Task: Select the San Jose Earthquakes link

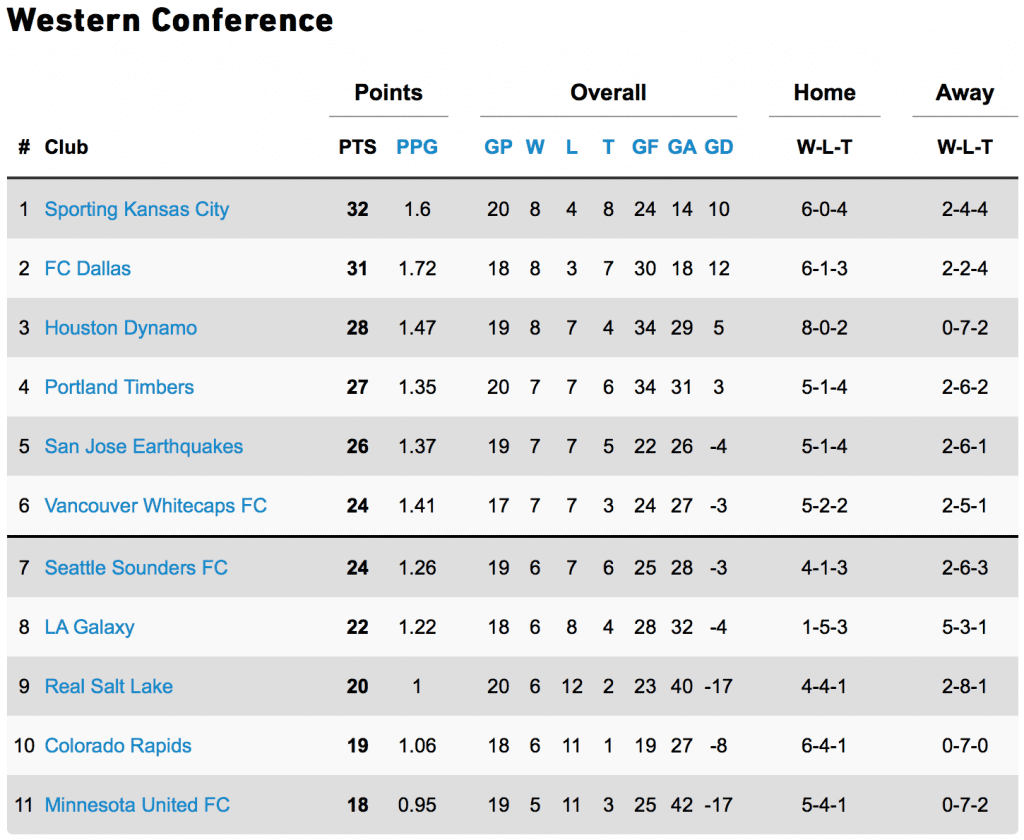Action: (x=144, y=447)
